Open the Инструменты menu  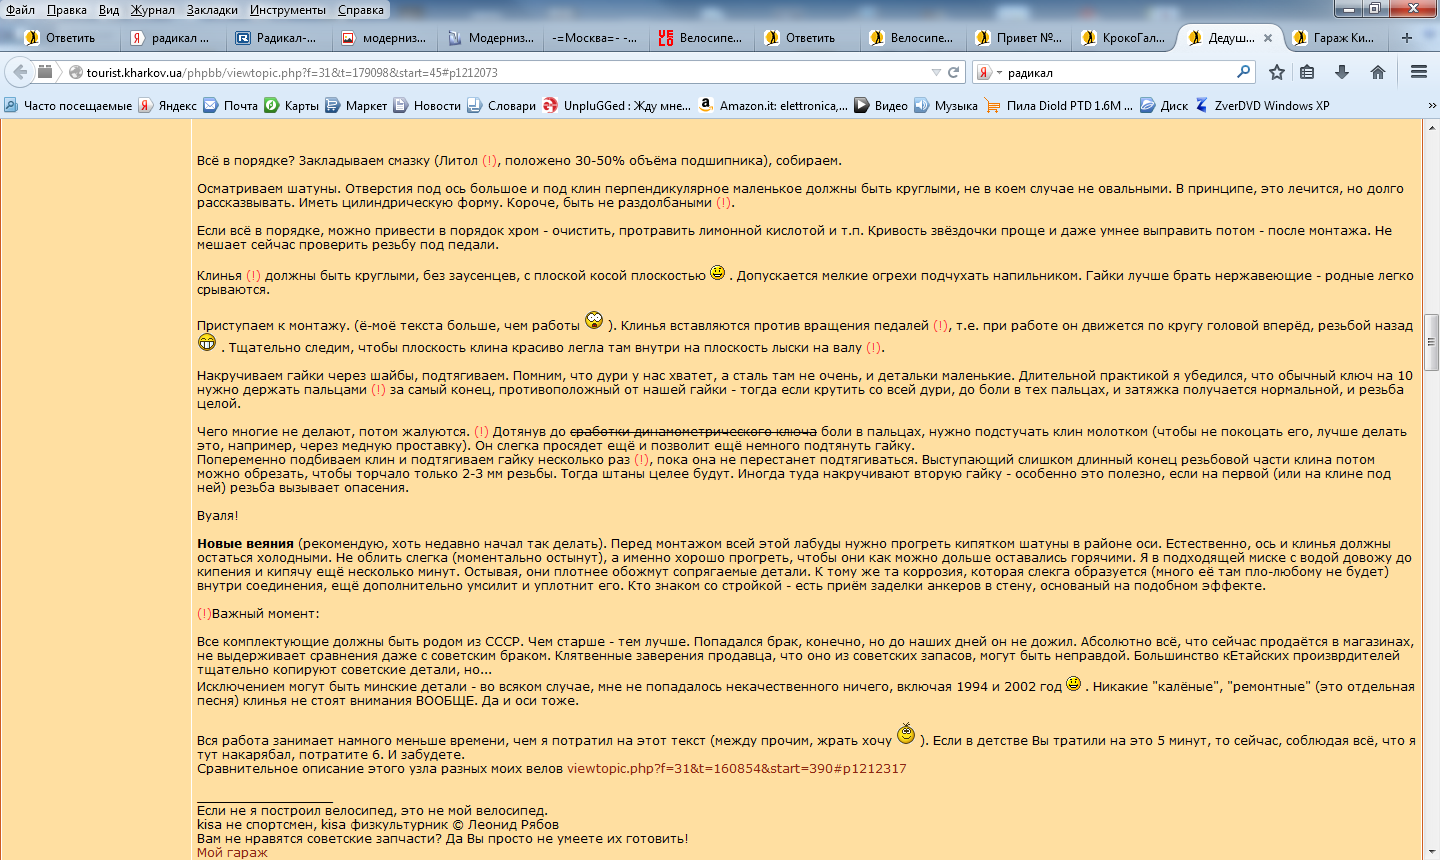pyautogui.click(x=287, y=10)
